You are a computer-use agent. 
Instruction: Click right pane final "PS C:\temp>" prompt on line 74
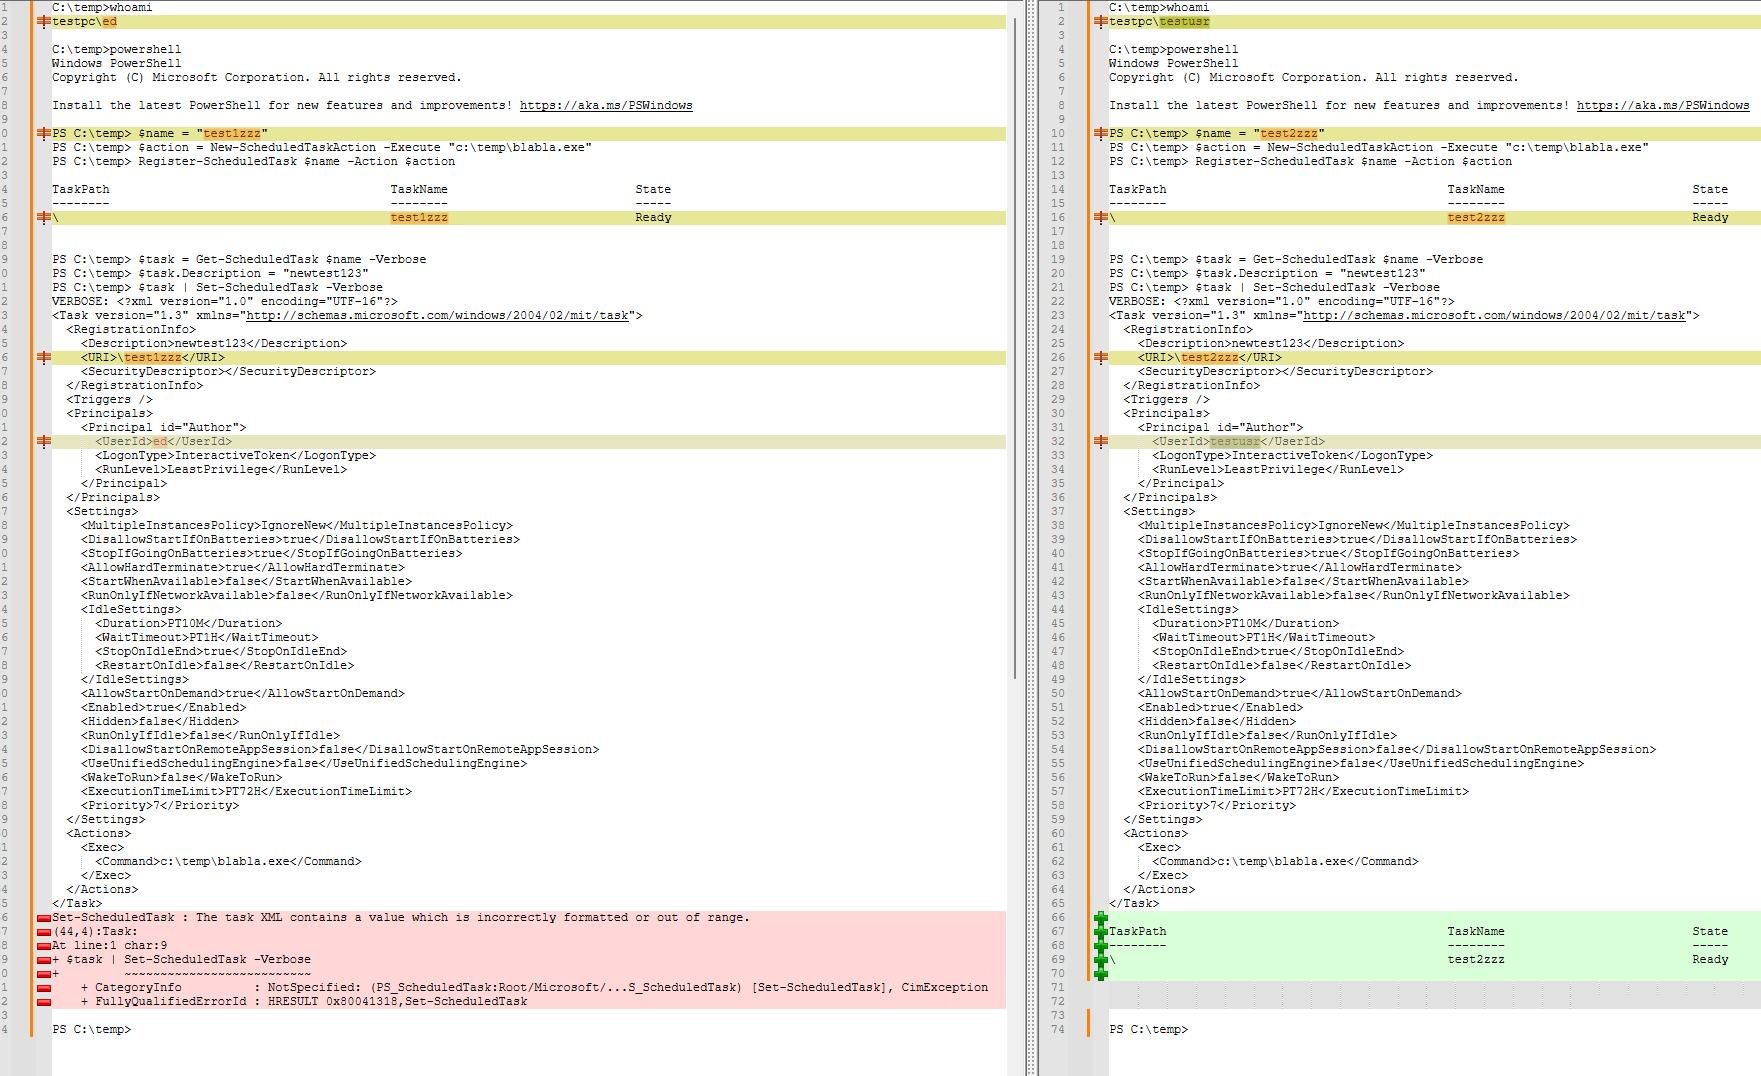(1148, 1029)
